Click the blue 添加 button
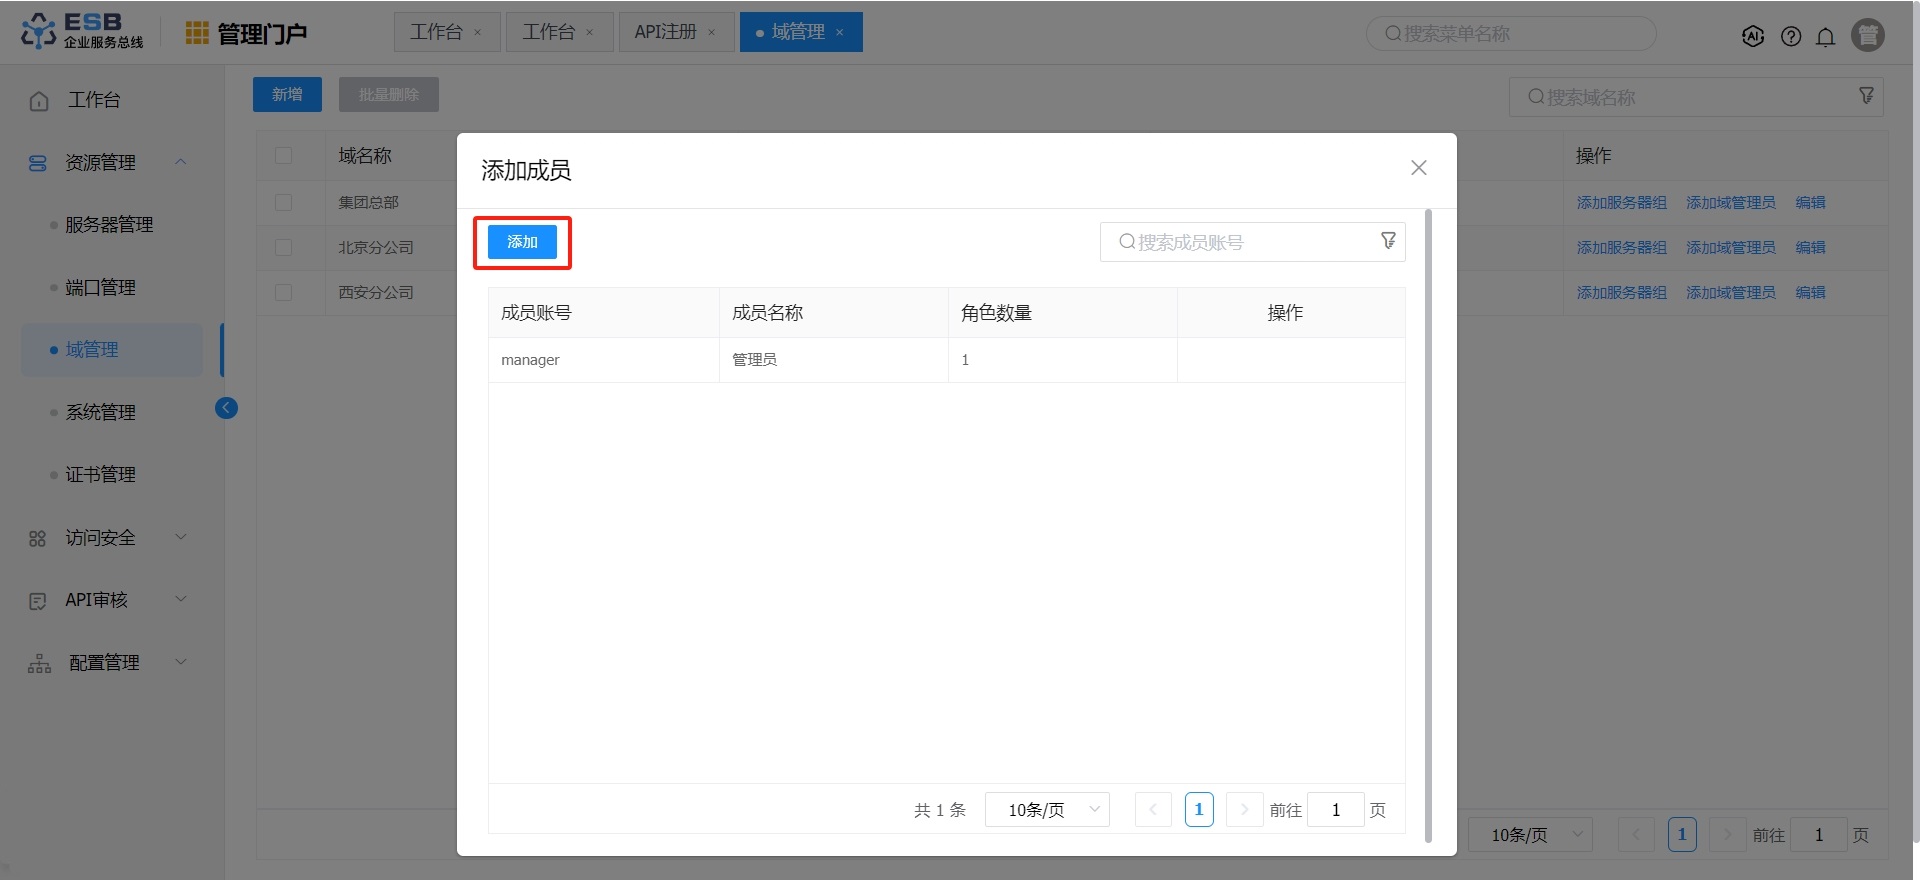1920x880 pixels. (x=522, y=242)
